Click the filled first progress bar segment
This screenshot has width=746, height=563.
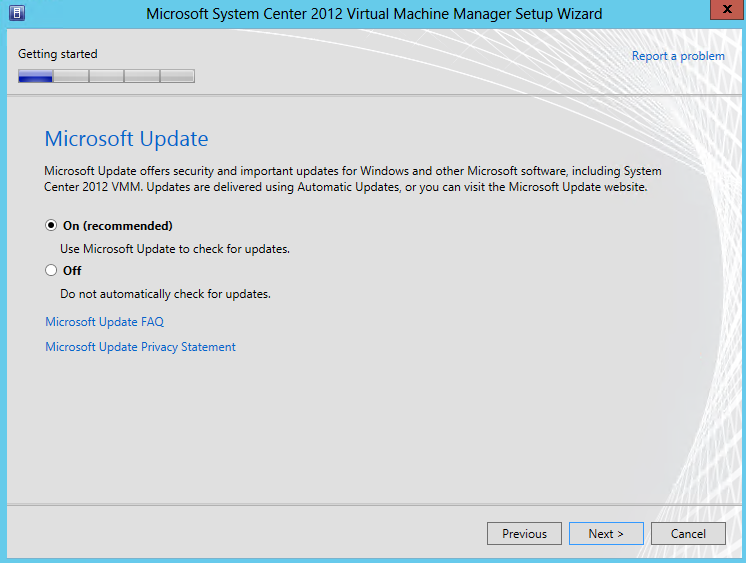click(35, 76)
